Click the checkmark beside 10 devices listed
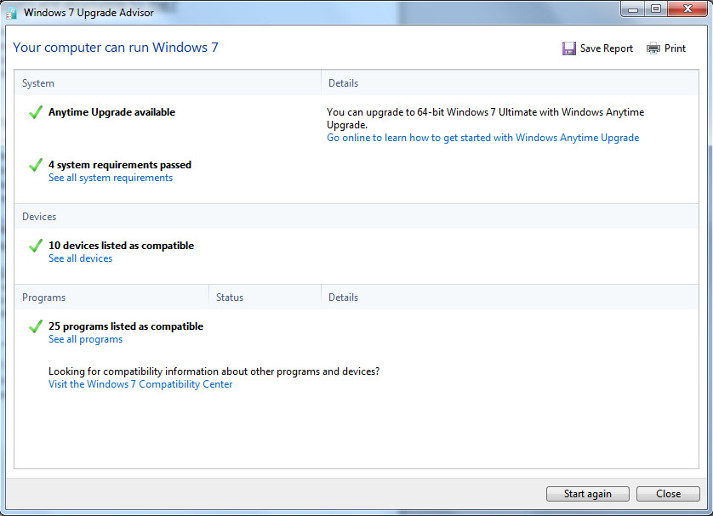 [35, 245]
